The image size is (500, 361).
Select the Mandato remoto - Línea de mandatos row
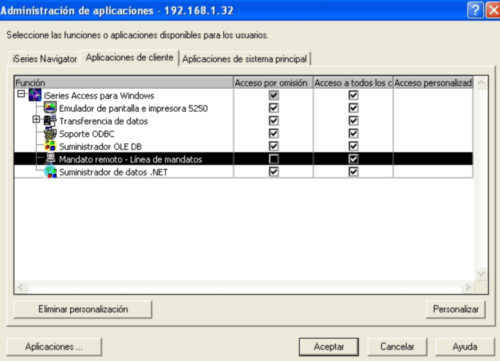click(x=243, y=159)
